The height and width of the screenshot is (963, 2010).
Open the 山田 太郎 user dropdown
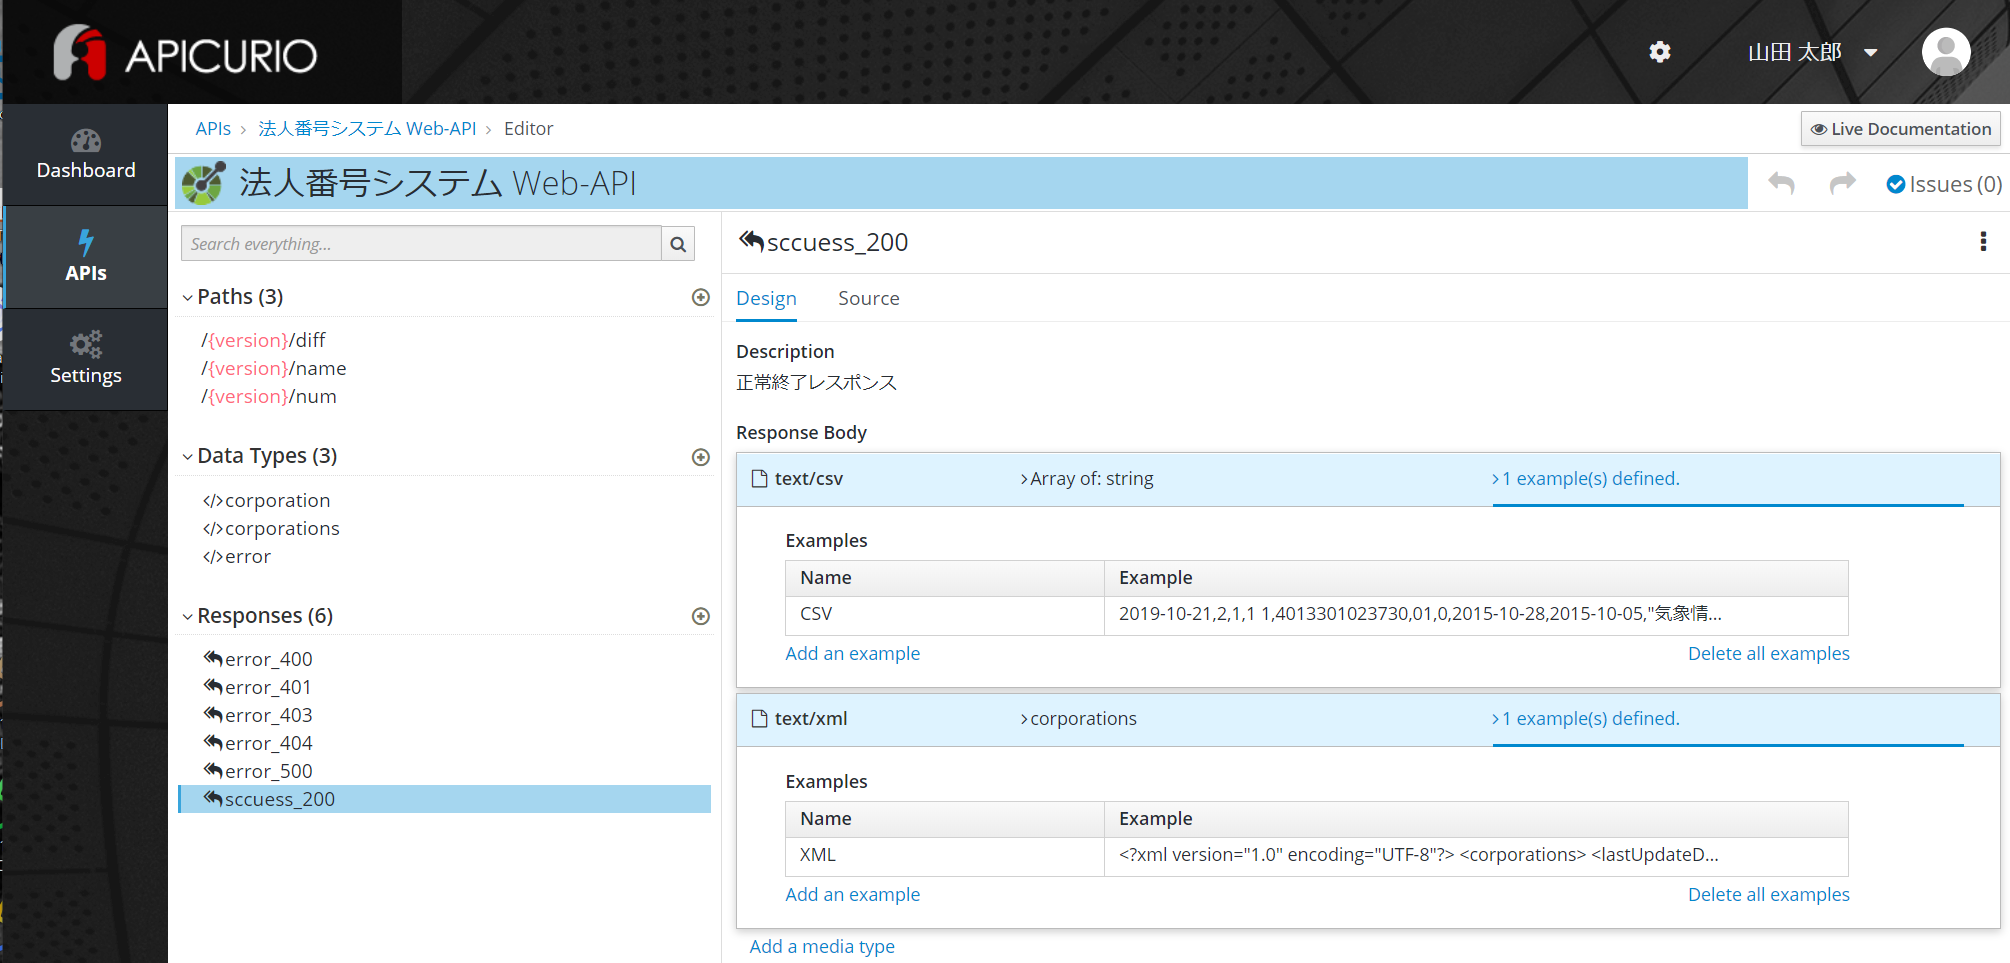pyautogui.click(x=1812, y=52)
